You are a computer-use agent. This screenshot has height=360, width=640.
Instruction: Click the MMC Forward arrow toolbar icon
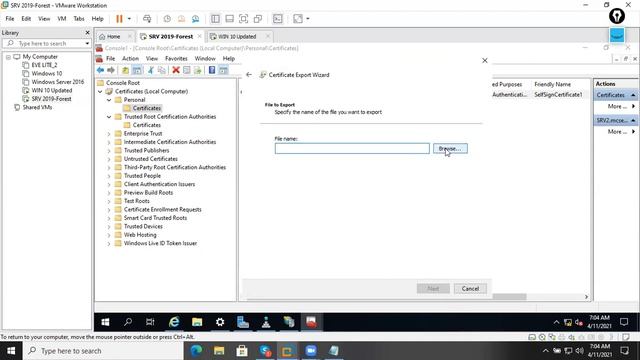pyautogui.click(x=111, y=70)
